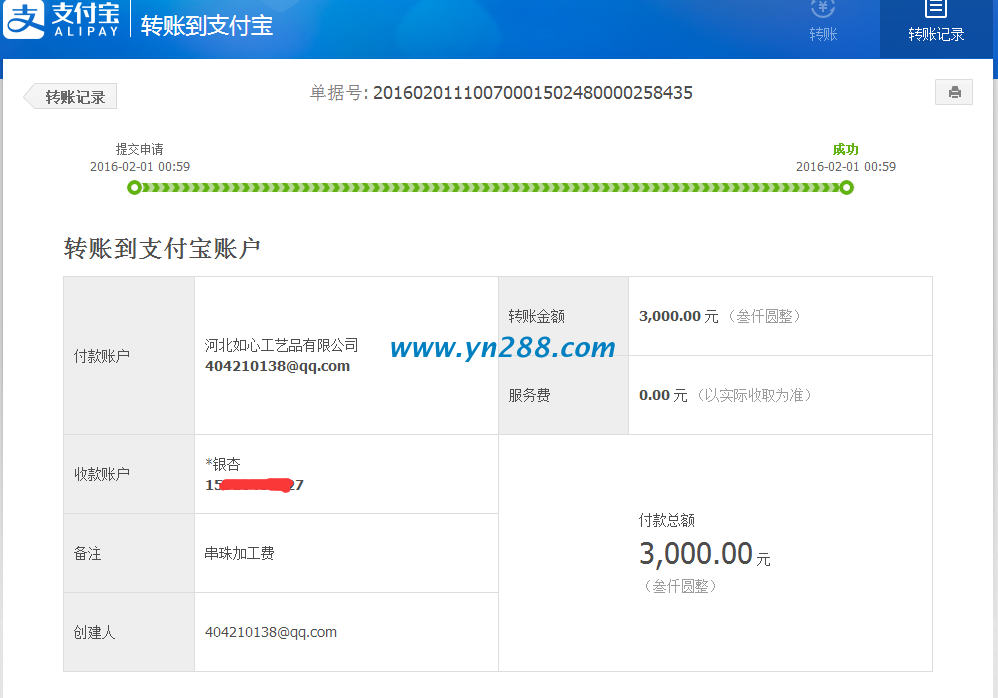This screenshot has width=998, height=698.
Task: Click the green 成功 endpoint dot on timeline
Action: pyautogui.click(x=847, y=187)
